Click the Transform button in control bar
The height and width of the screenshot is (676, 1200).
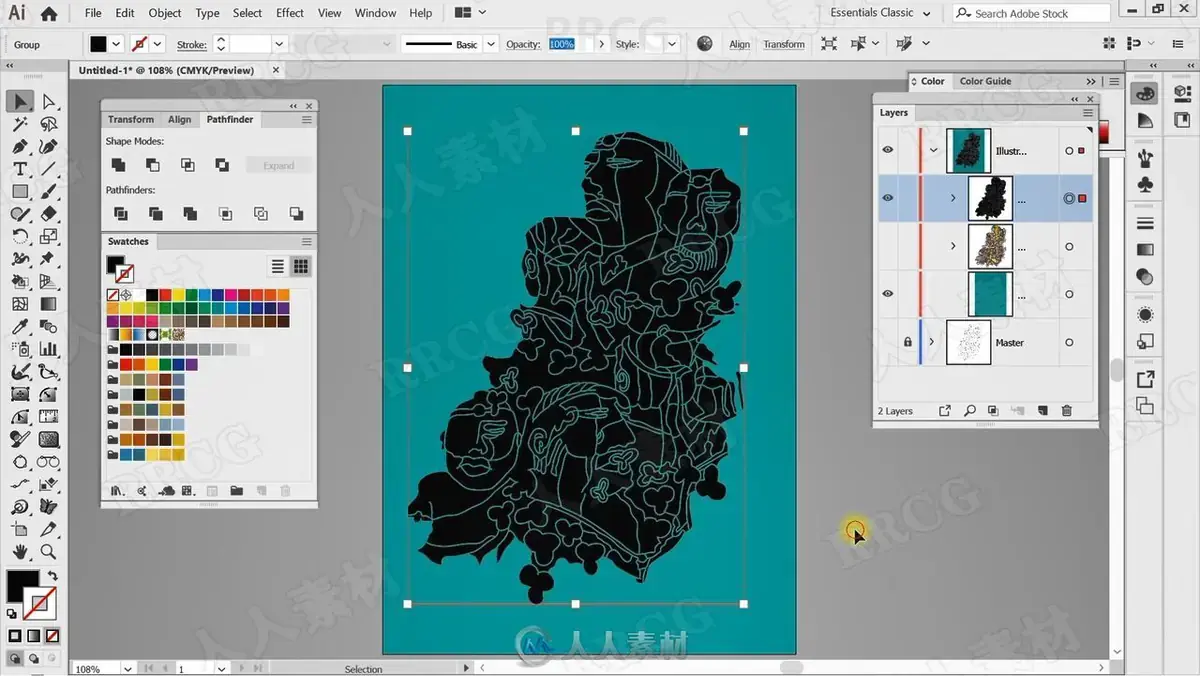pos(784,44)
